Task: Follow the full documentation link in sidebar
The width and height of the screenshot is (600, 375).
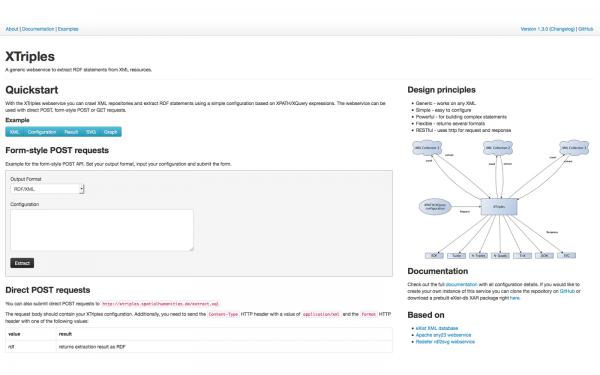Action: coord(461,284)
